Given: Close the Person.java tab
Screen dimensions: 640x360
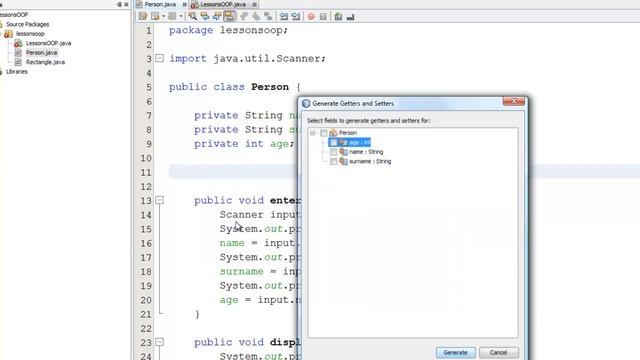Looking at the screenshot, I should click(x=185, y=4).
